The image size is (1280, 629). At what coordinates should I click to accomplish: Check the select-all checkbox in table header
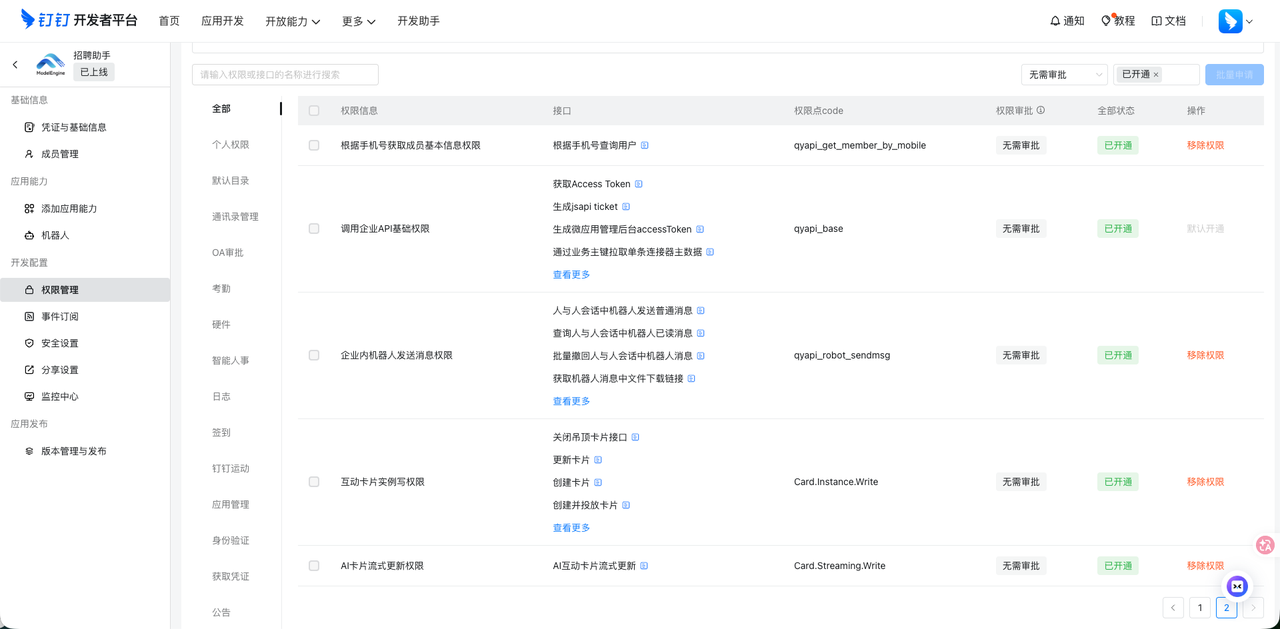(x=313, y=110)
